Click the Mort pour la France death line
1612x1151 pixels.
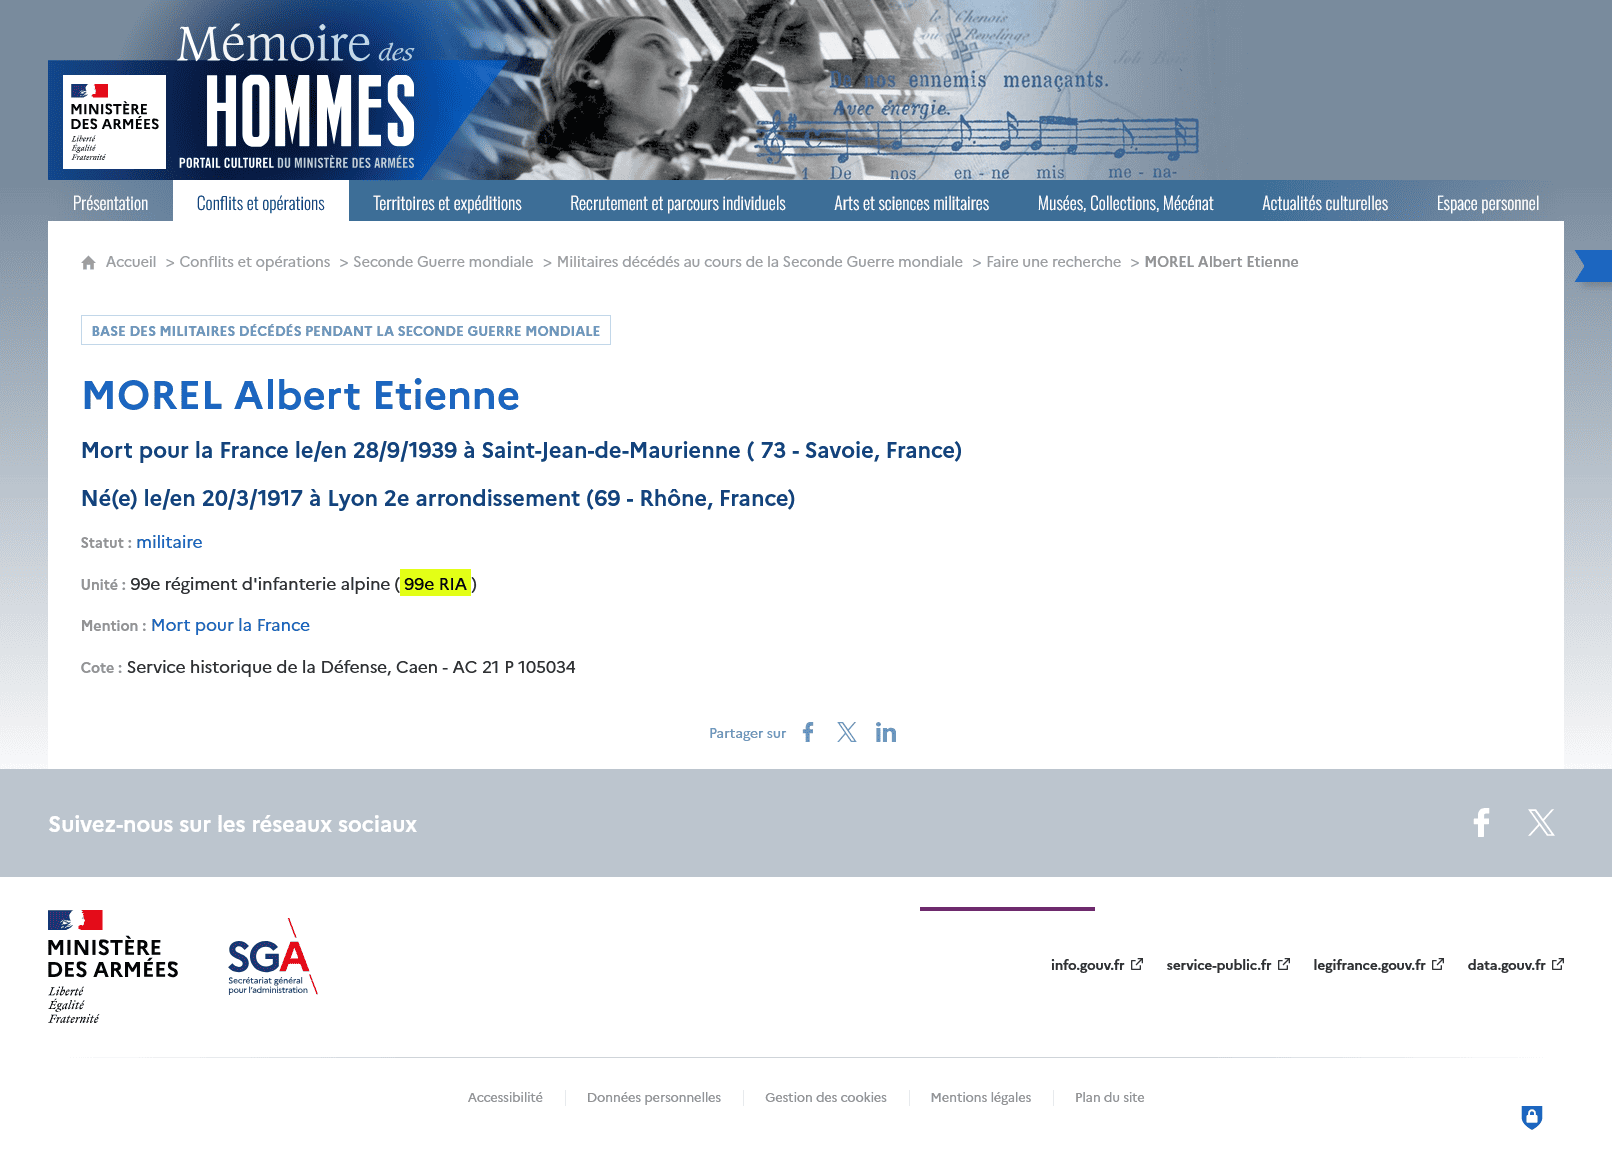[x=522, y=451]
